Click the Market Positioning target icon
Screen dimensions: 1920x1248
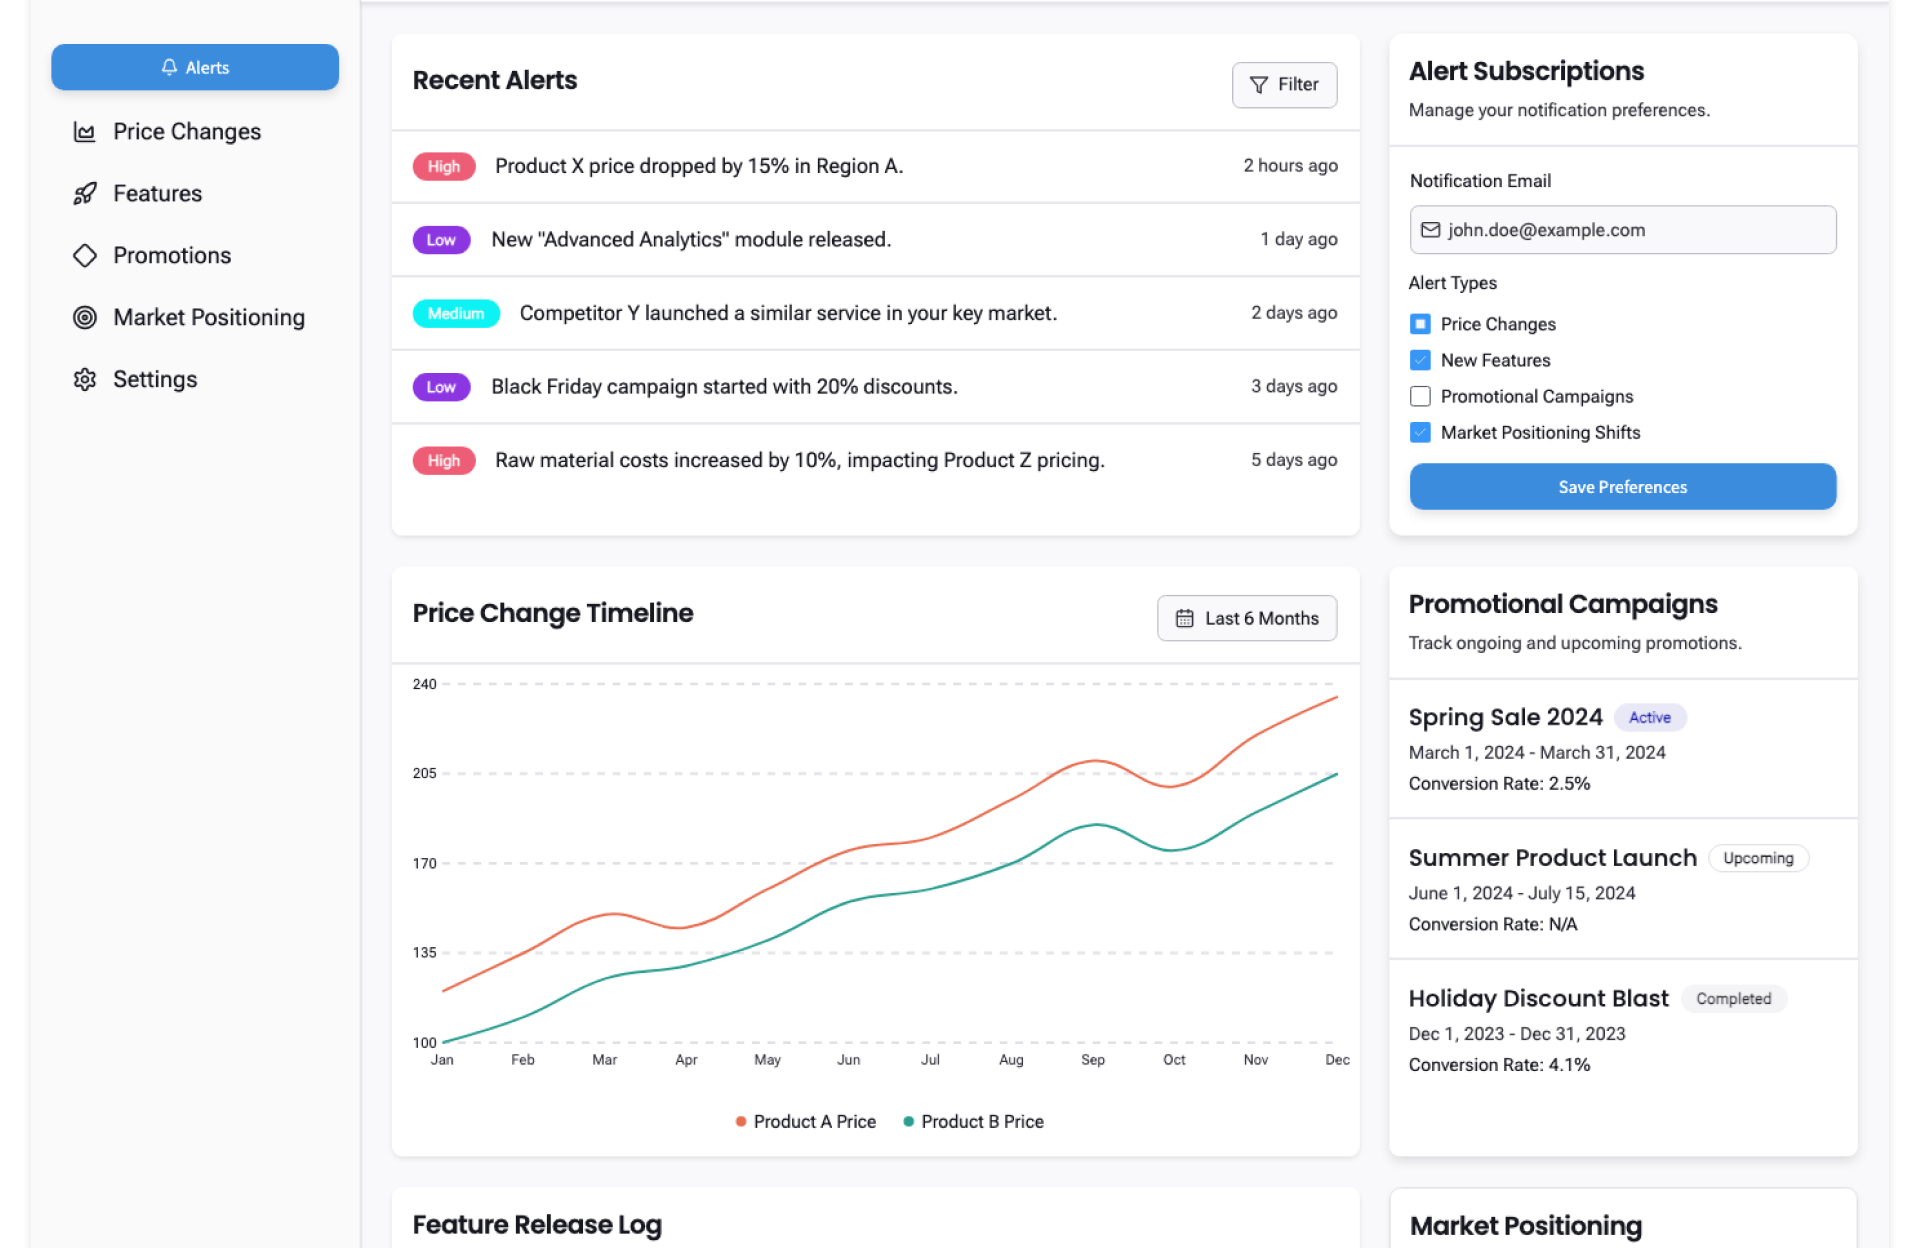[x=85, y=318]
